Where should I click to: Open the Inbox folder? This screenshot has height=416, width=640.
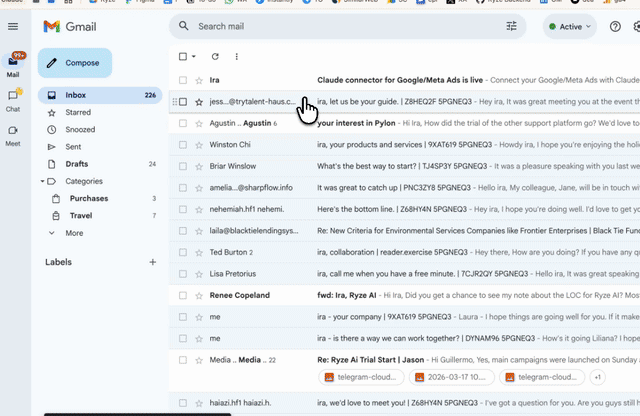click(100, 95)
